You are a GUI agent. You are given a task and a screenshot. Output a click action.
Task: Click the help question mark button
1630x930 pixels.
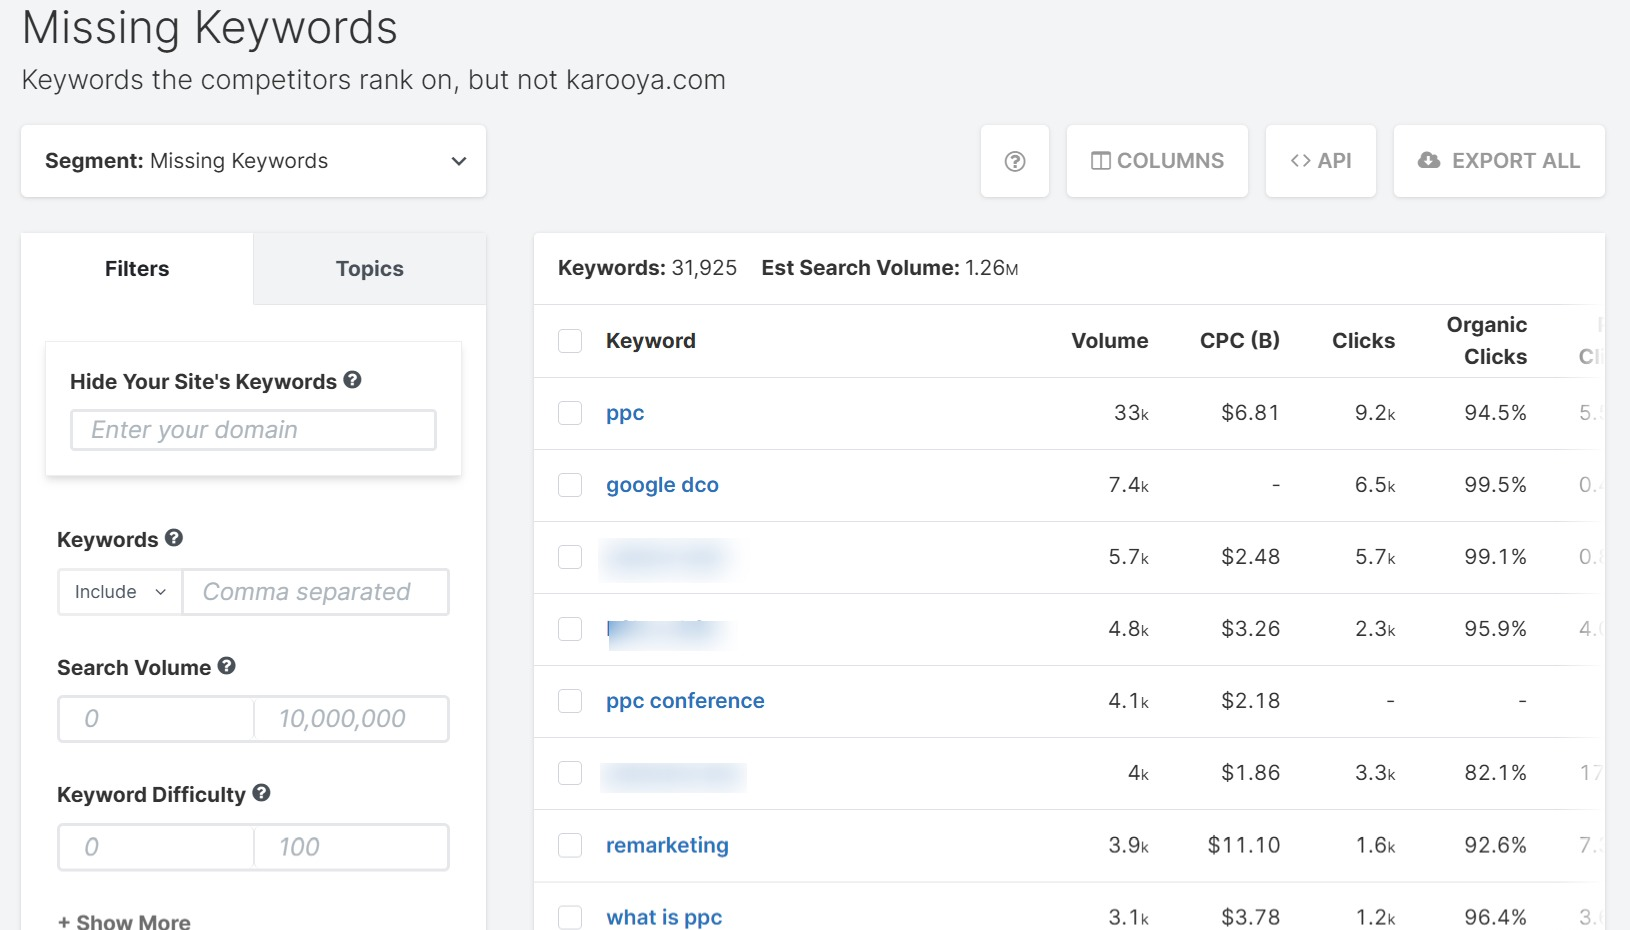tap(1014, 161)
